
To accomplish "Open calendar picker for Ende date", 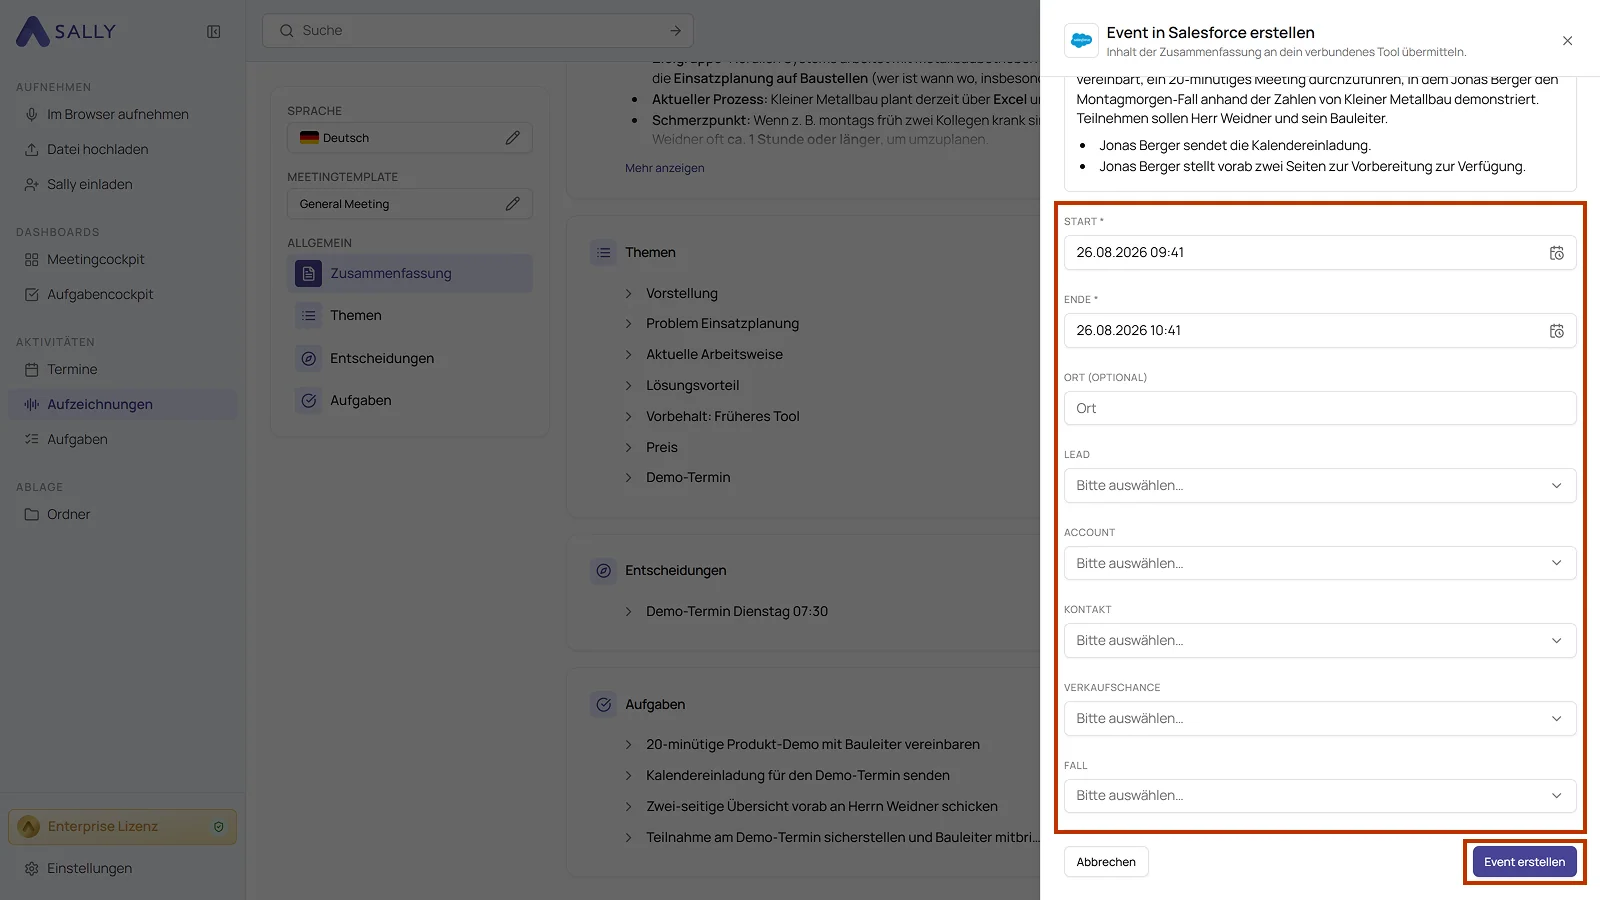I will (x=1556, y=331).
